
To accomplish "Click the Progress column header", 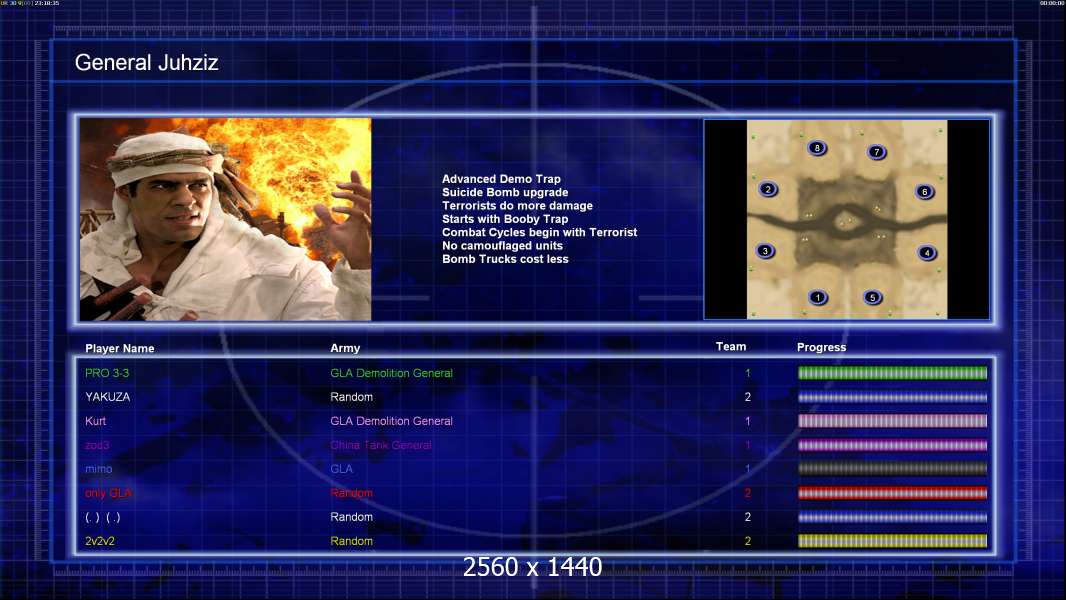I will 821,347.
